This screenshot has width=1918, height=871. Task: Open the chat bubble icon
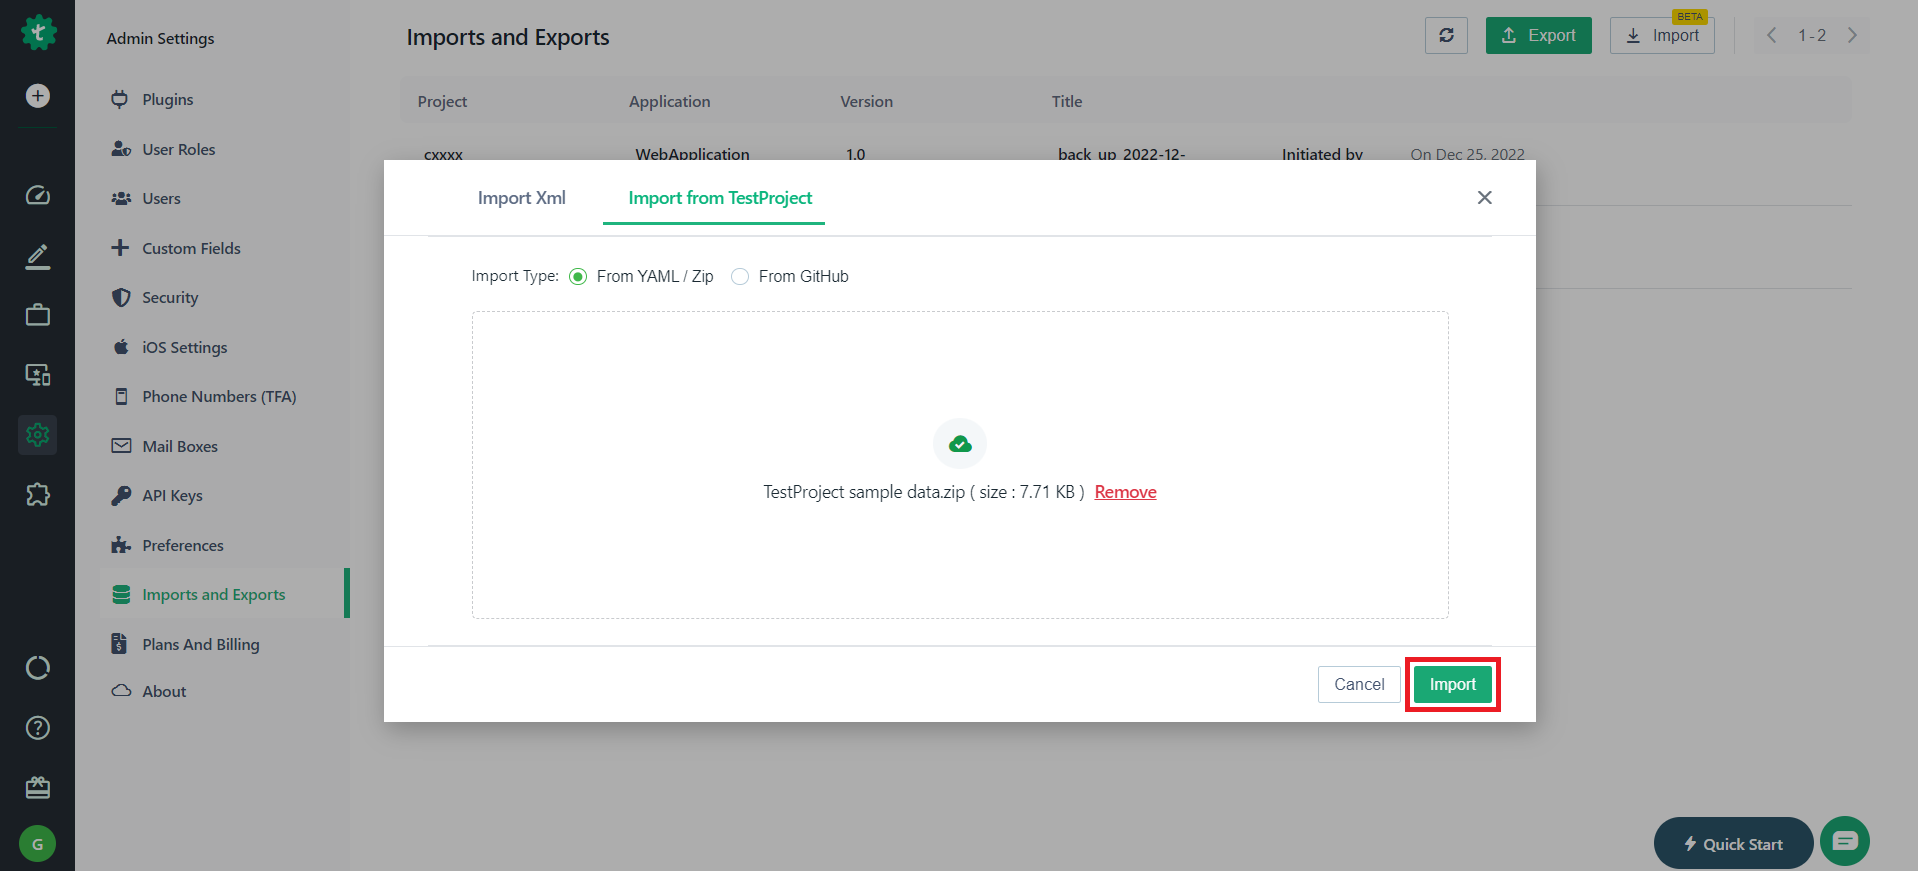point(1845,841)
